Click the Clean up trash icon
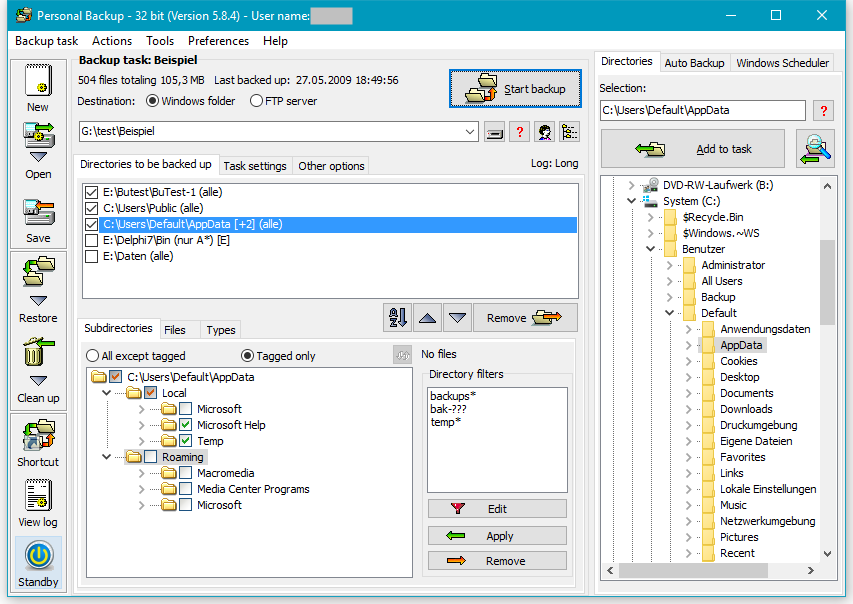 tap(38, 352)
